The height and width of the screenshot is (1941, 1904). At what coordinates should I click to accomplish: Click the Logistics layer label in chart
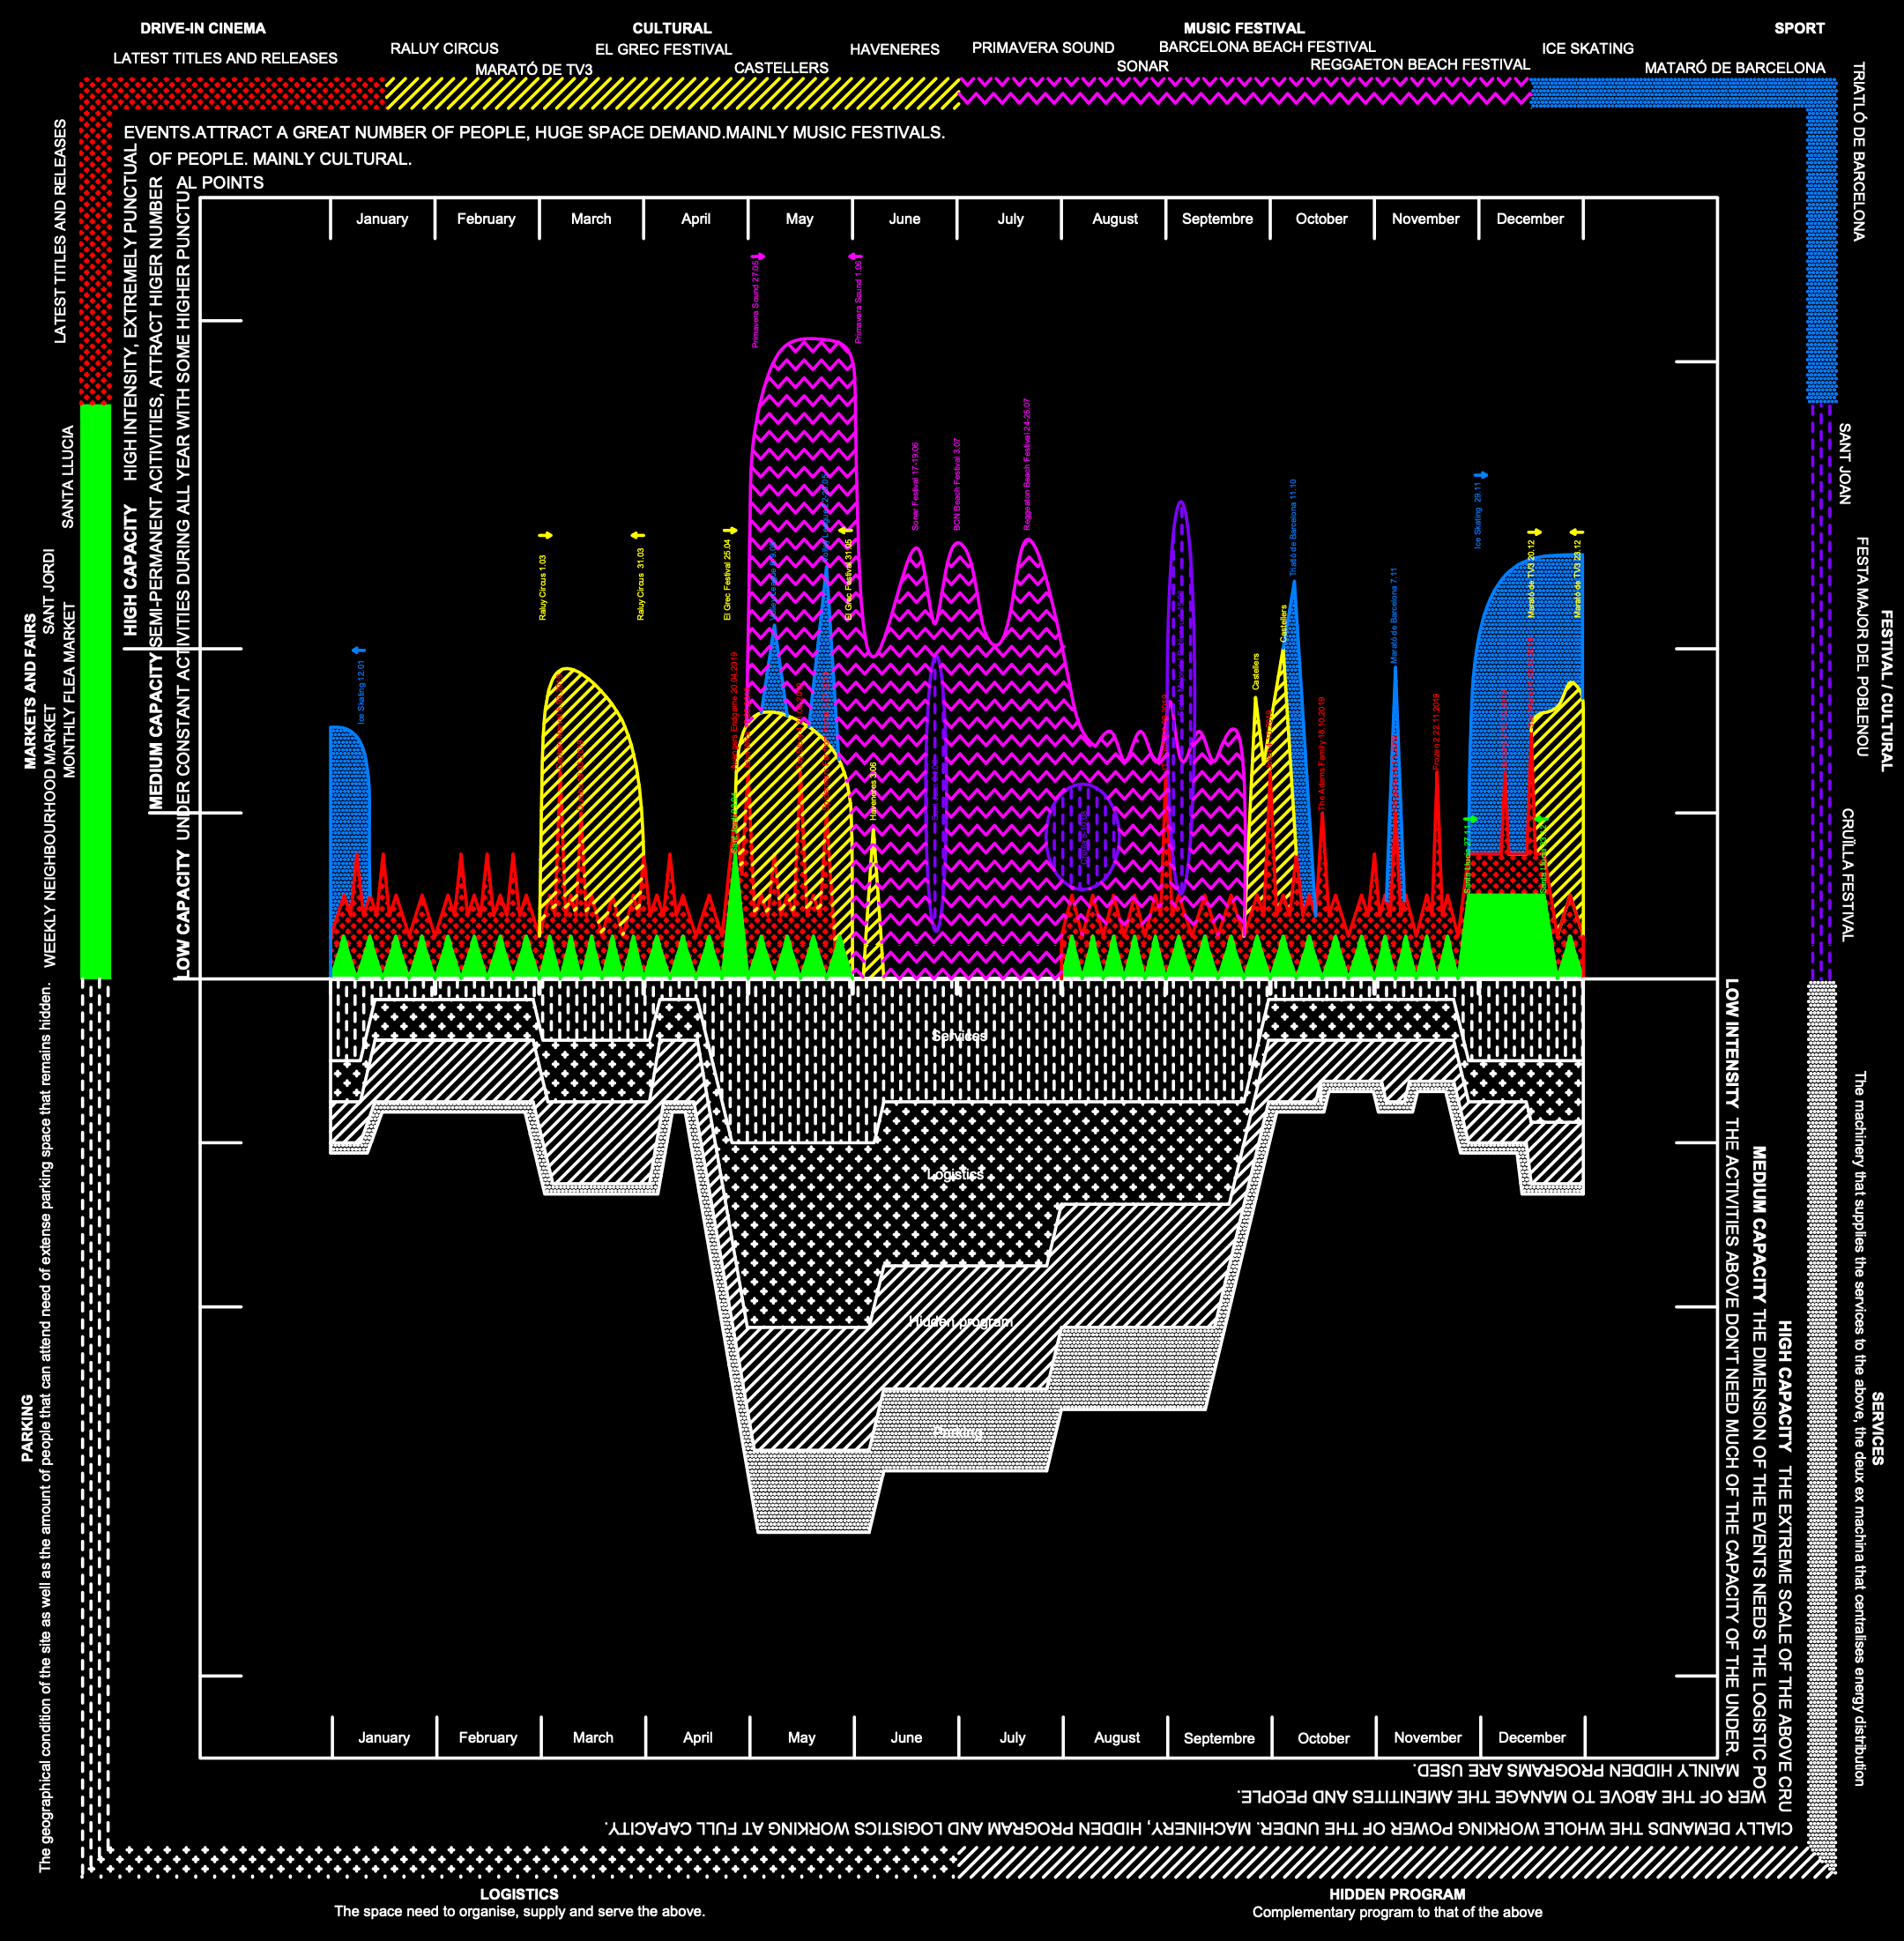(955, 1174)
